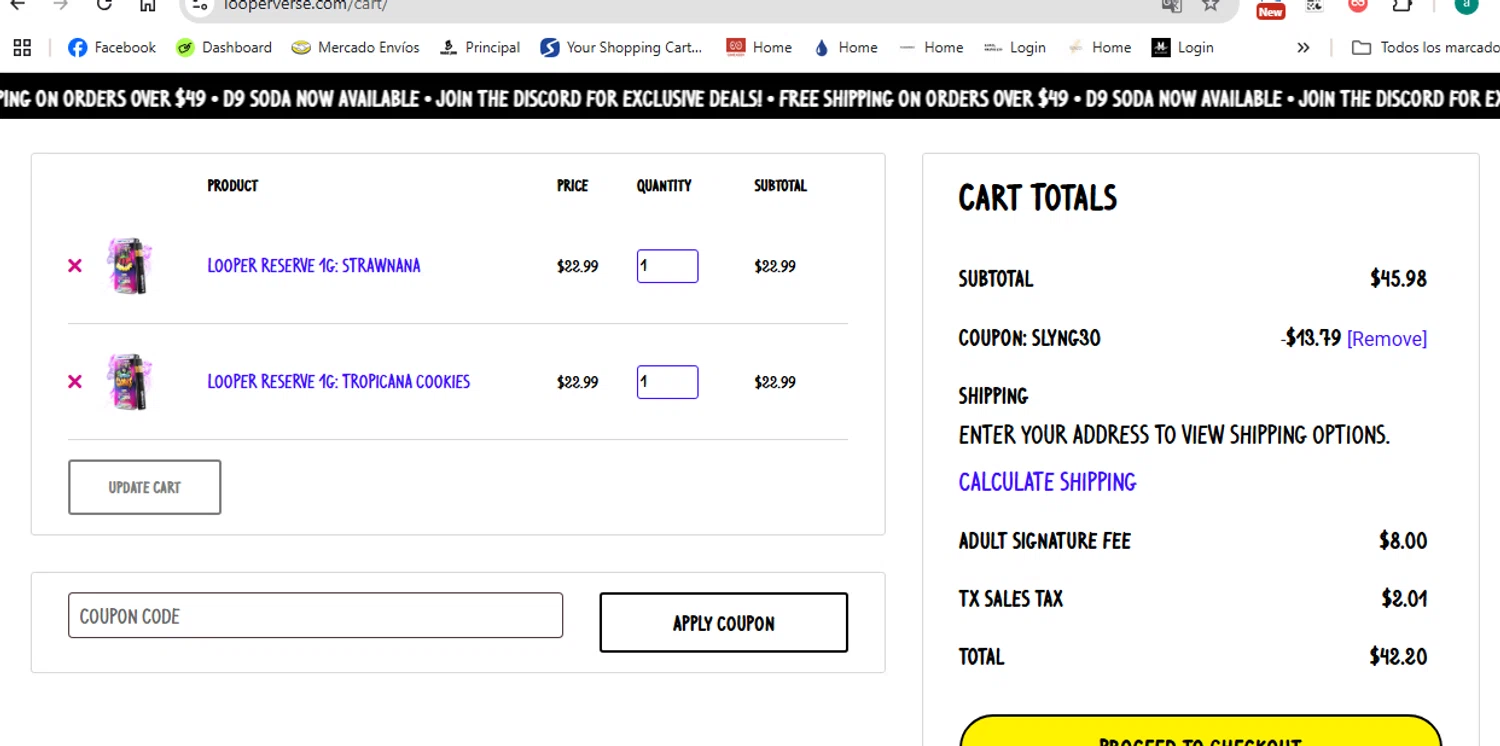This screenshot has height=746, width=1500.
Task: Bookmark this page with the star icon
Action: (x=1210, y=5)
